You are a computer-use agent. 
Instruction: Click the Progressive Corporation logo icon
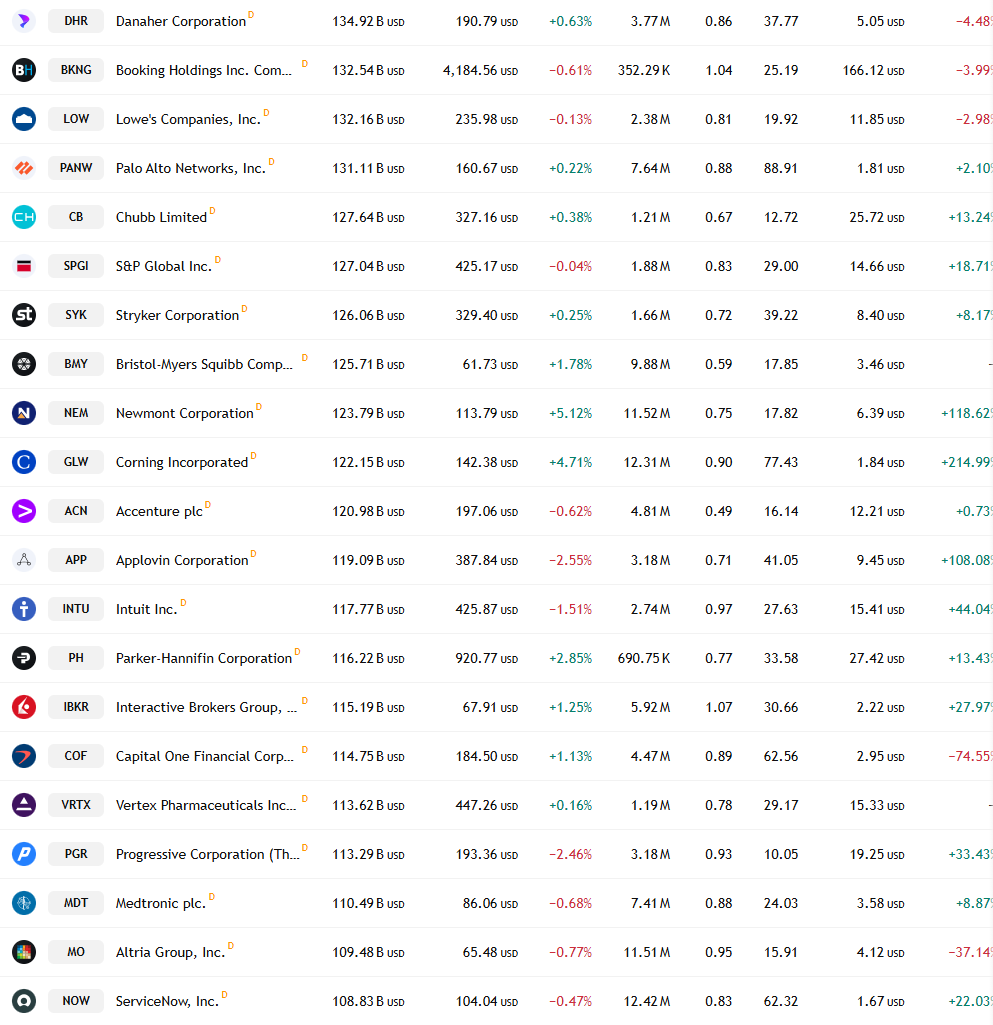(x=24, y=854)
